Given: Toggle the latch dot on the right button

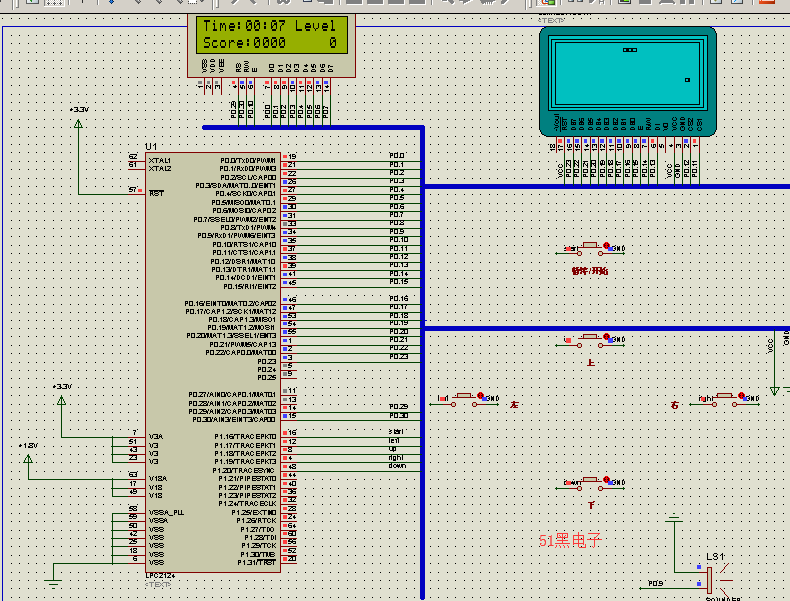Looking at the screenshot, I should point(741,395).
